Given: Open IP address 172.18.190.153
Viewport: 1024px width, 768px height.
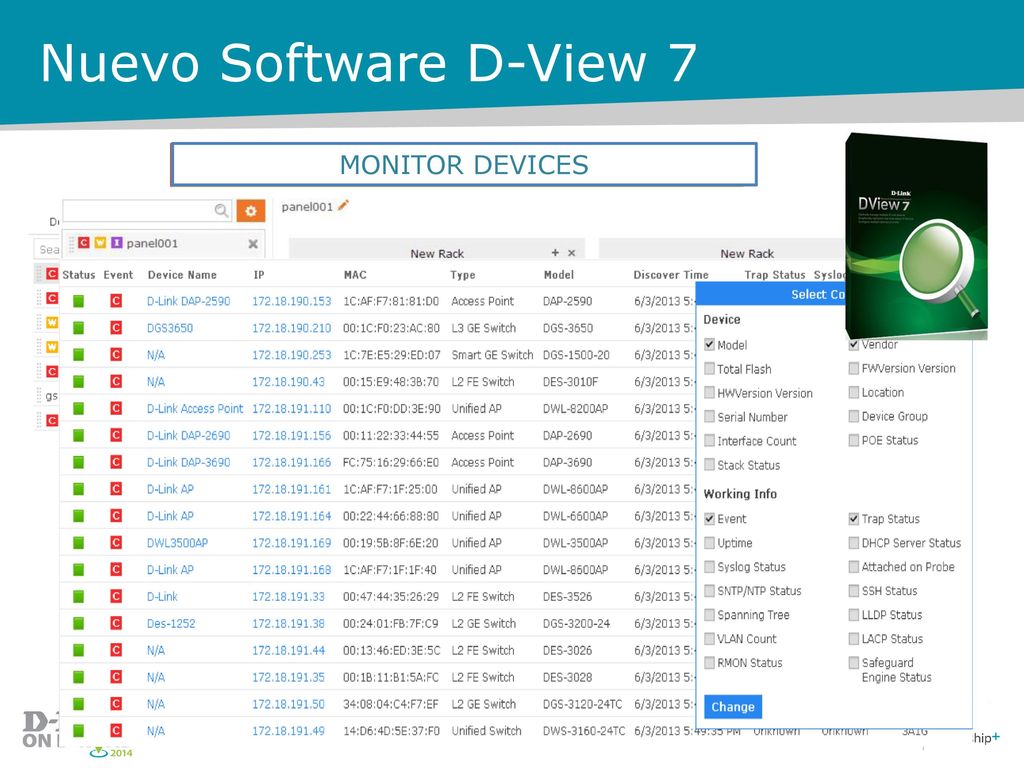Looking at the screenshot, I should coord(292,301).
